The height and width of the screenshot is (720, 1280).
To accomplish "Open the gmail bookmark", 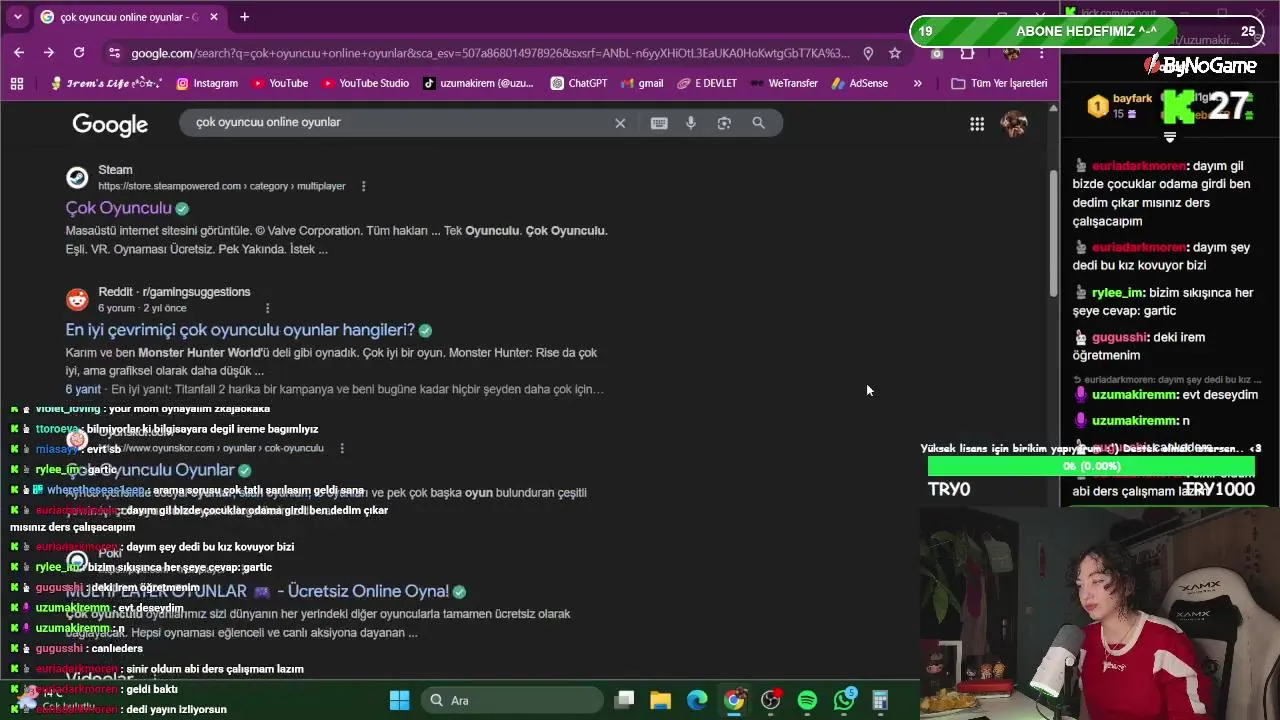I will coord(642,83).
